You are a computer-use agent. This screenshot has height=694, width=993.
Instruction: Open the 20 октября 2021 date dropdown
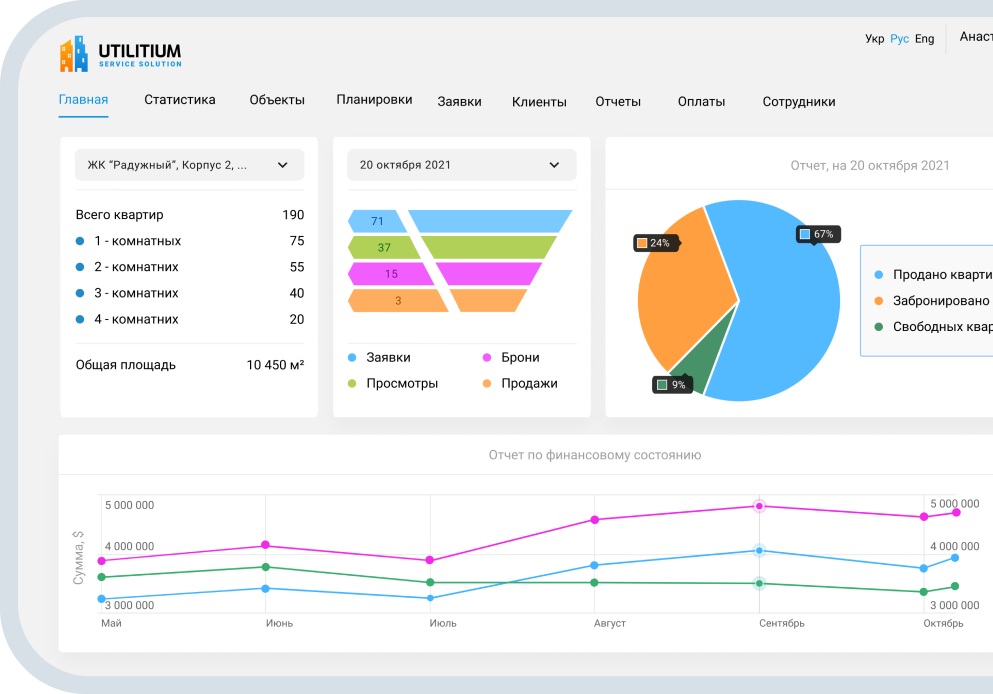point(462,165)
